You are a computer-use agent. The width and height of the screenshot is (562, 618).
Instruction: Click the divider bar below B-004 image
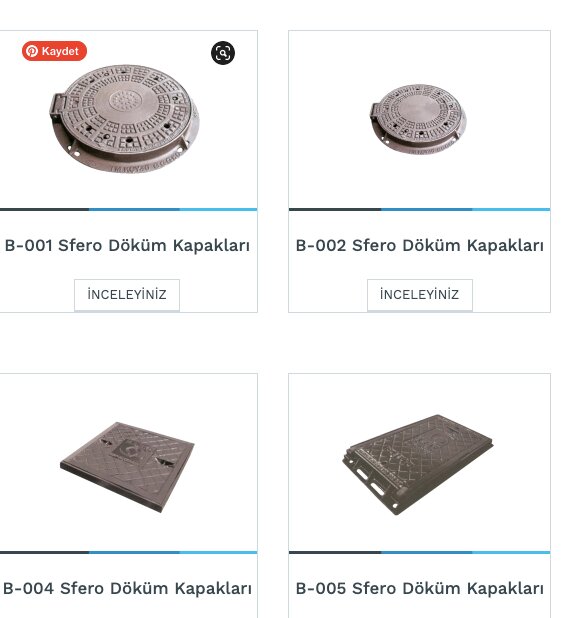point(128,553)
